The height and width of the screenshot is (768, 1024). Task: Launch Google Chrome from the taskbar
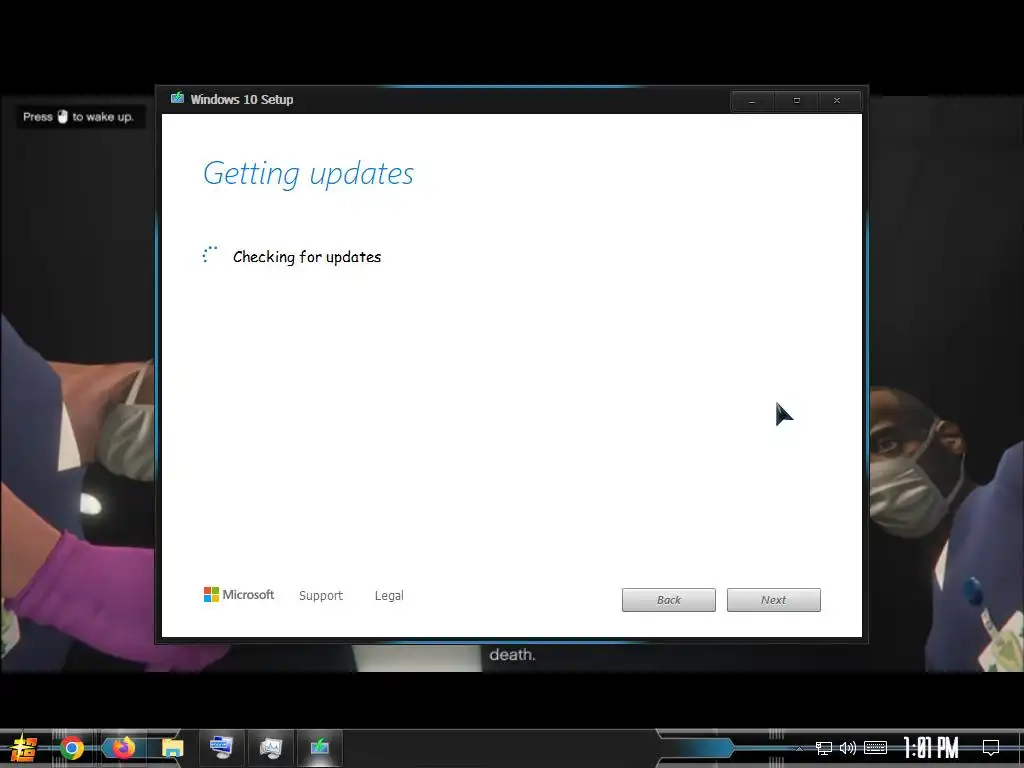[72, 748]
